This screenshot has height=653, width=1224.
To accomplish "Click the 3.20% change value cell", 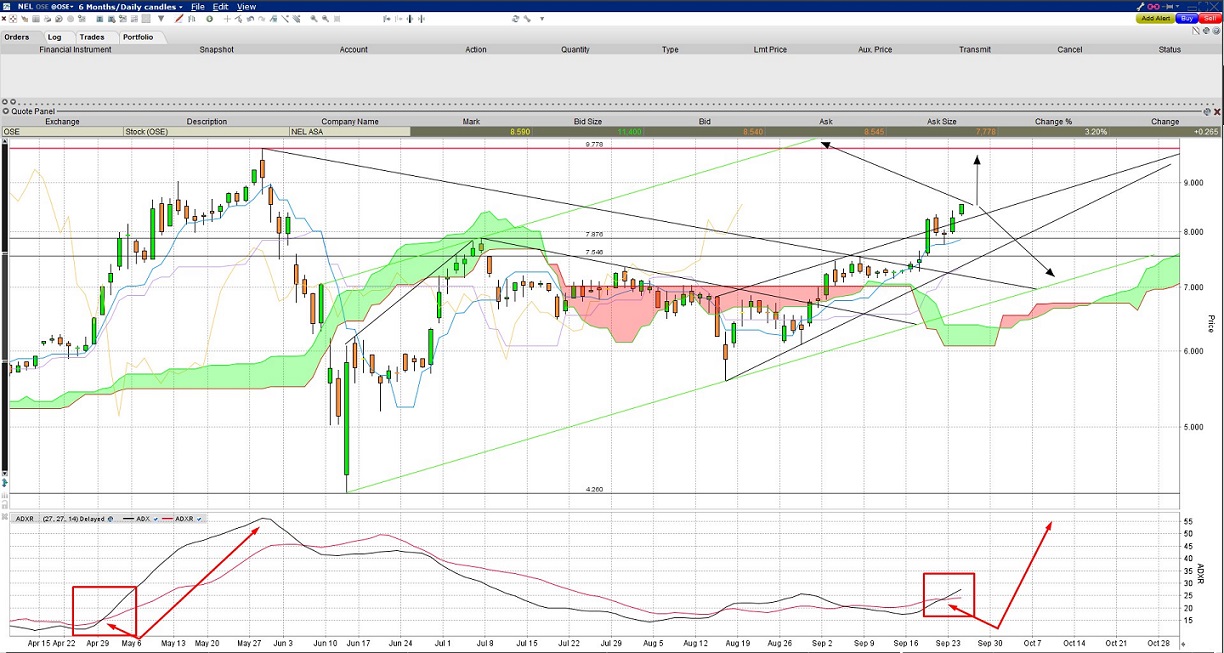I will click(x=1053, y=131).
